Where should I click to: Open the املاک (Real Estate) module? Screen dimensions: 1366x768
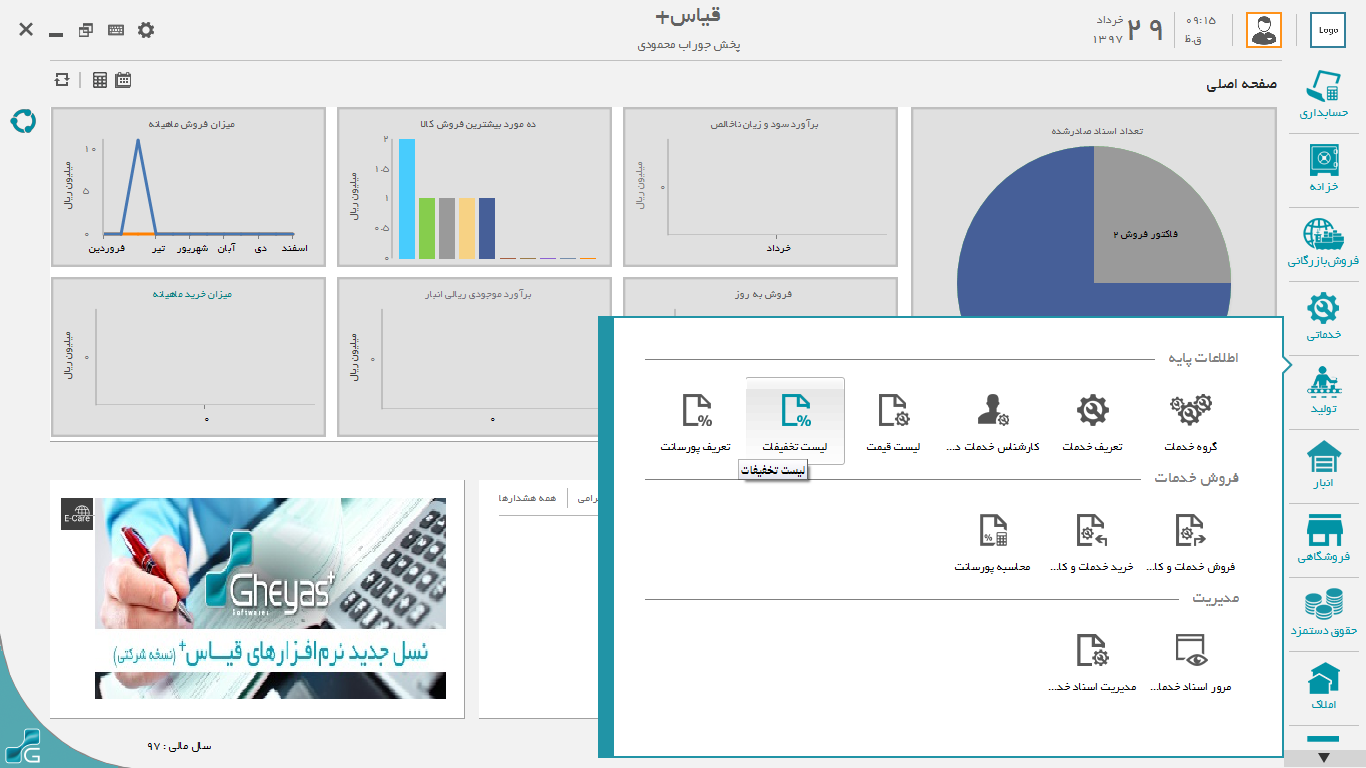[x=1323, y=688]
